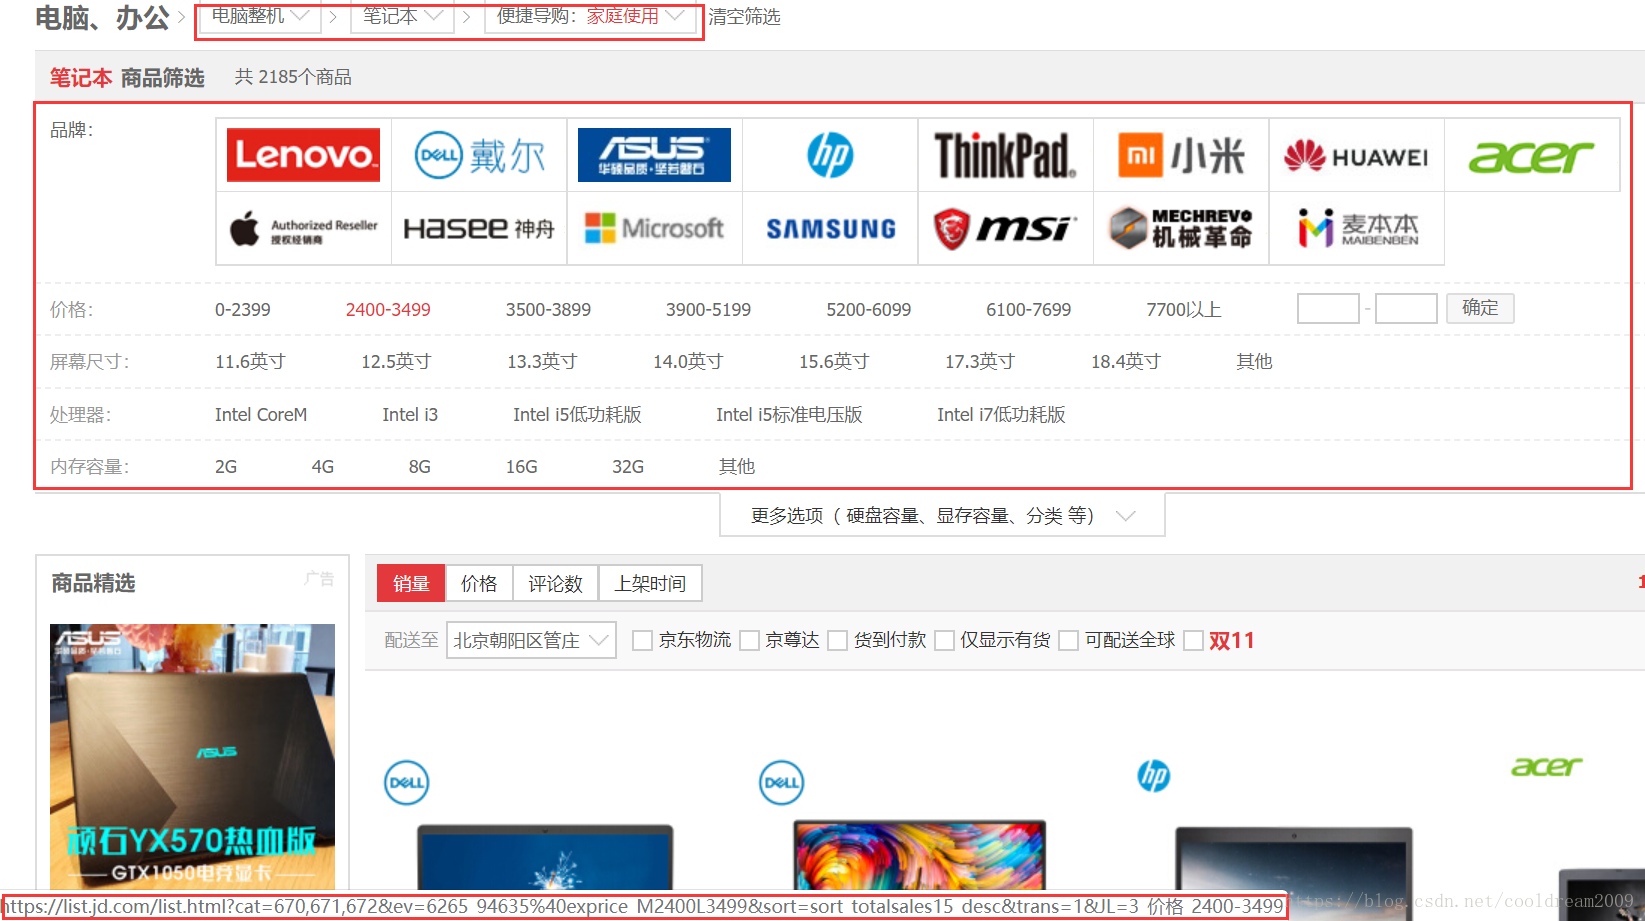Select price range 2400-3499
1645x921 pixels.
388,310
